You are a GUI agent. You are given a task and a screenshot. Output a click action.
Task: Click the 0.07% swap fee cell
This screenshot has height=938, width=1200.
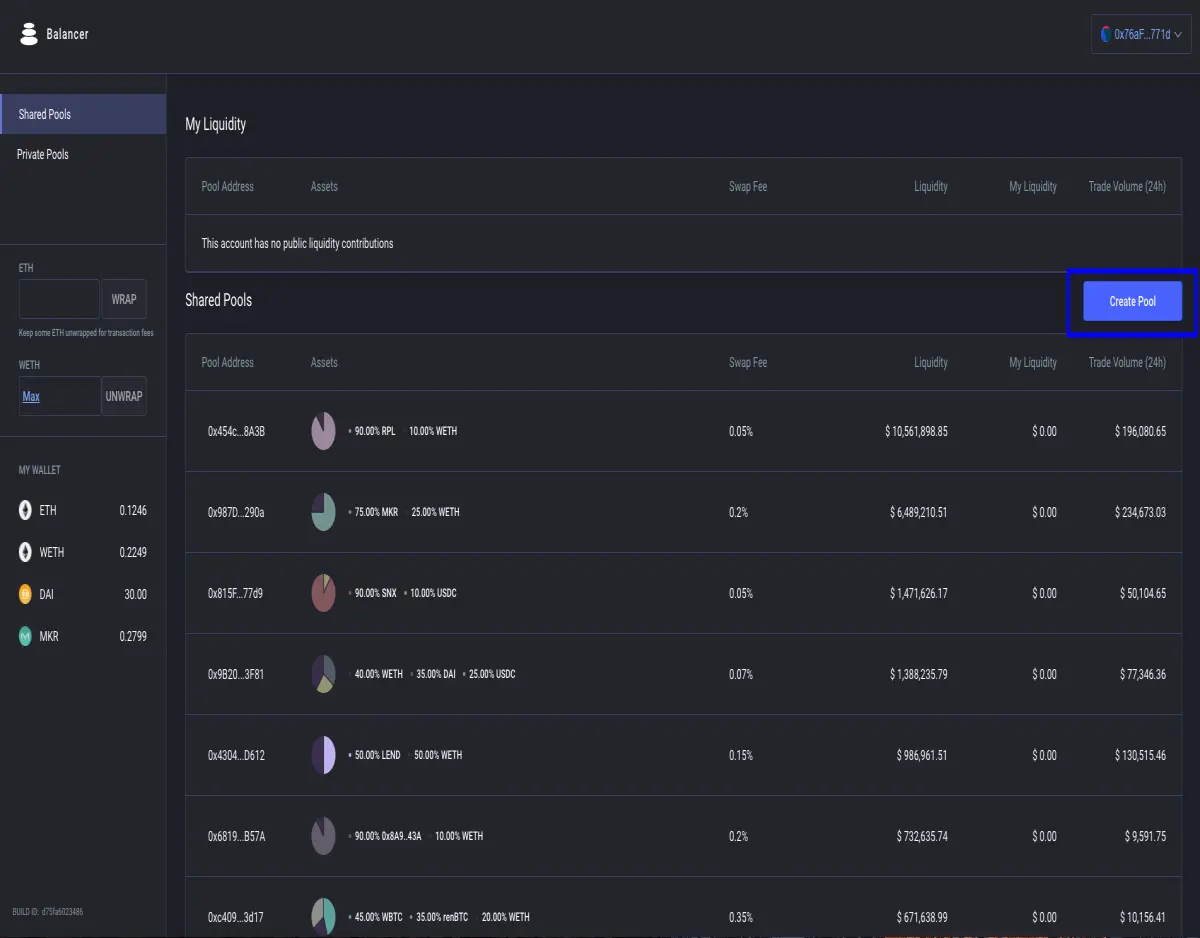(741, 674)
